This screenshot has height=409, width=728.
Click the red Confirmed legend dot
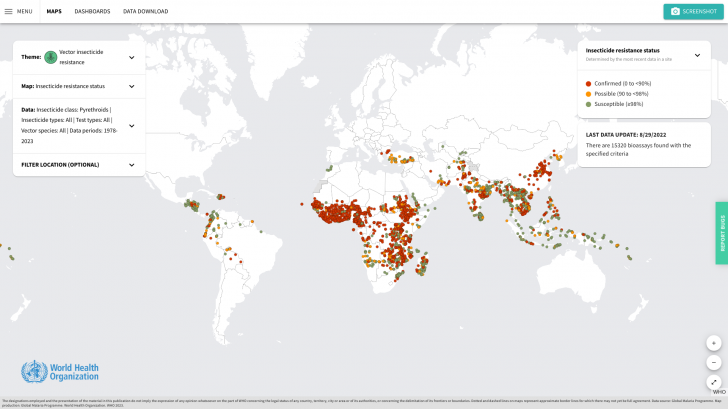589,83
